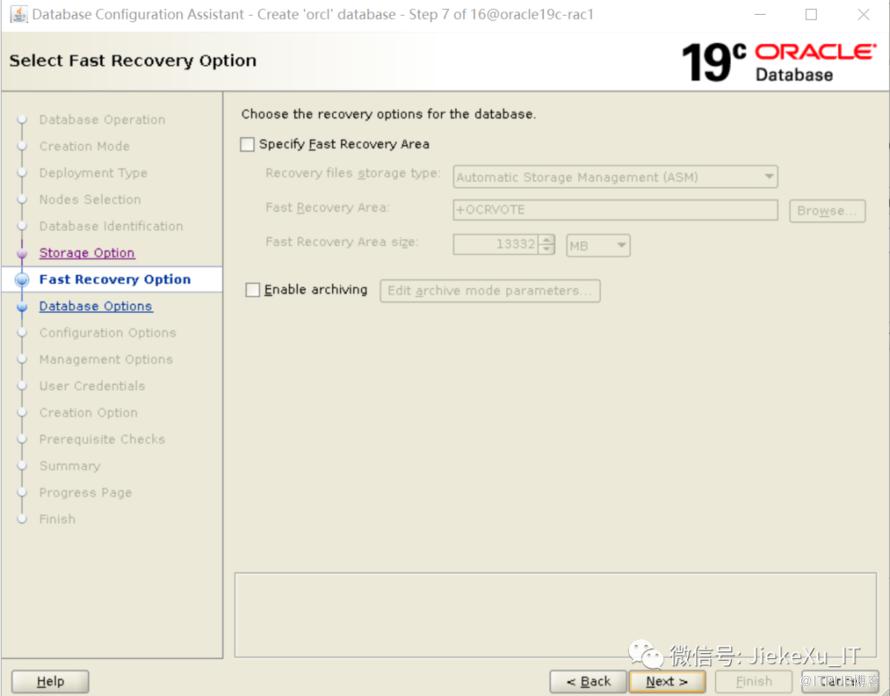Click the Browse button
This screenshot has height=696, width=890.
pos(827,211)
